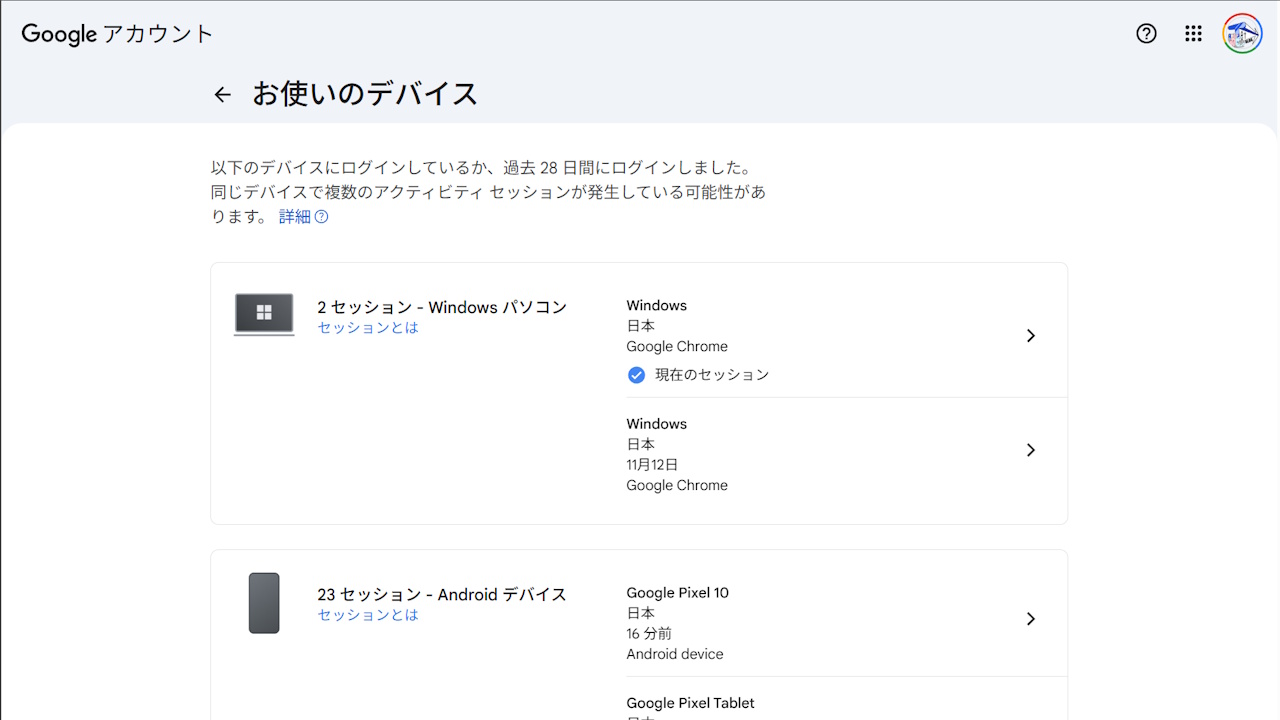Select the Google Pixel 10 device name
The height and width of the screenshot is (720, 1280).
(677, 592)
